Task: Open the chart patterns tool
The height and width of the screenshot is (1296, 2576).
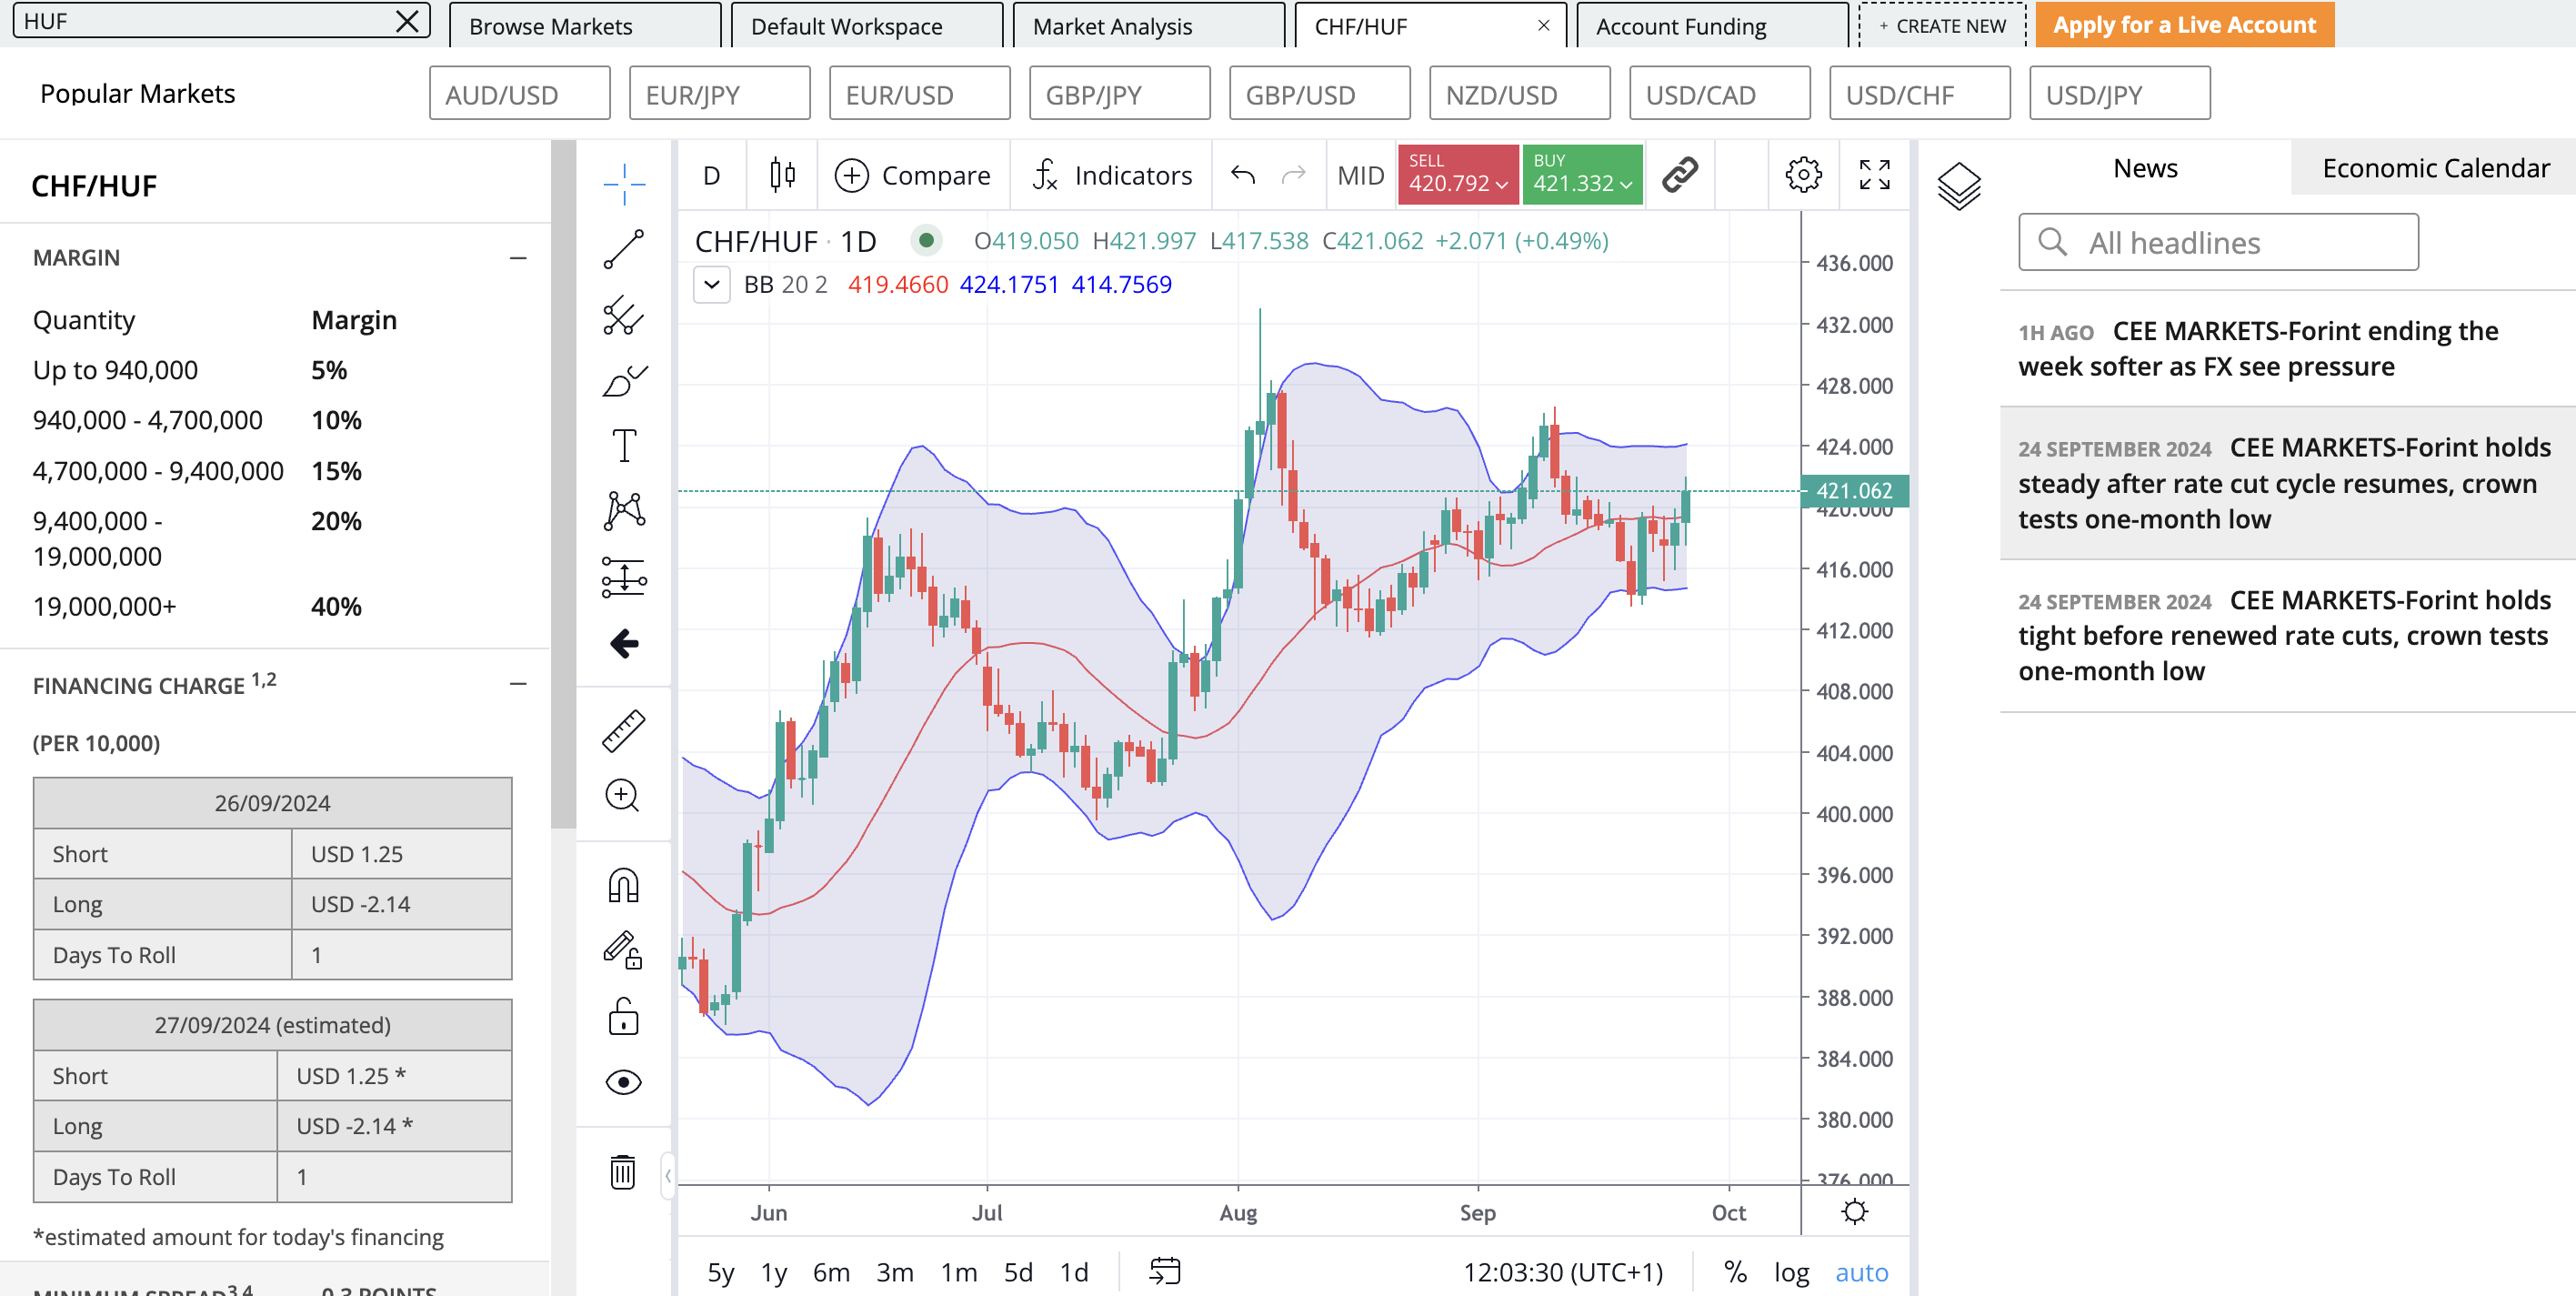Action: [624, 511]
